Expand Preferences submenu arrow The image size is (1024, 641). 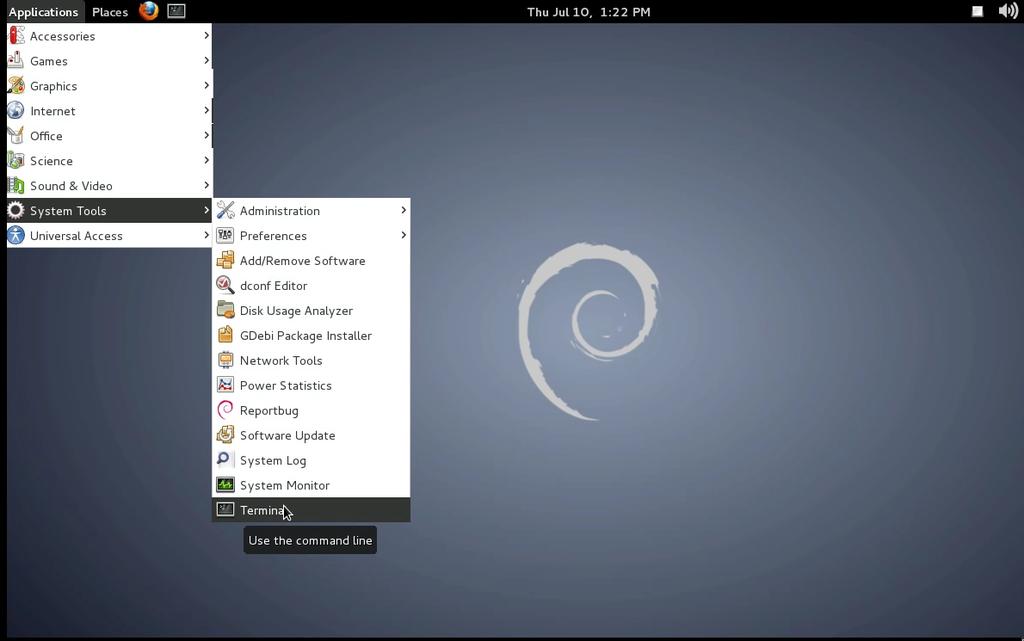[x=404, y=234]
